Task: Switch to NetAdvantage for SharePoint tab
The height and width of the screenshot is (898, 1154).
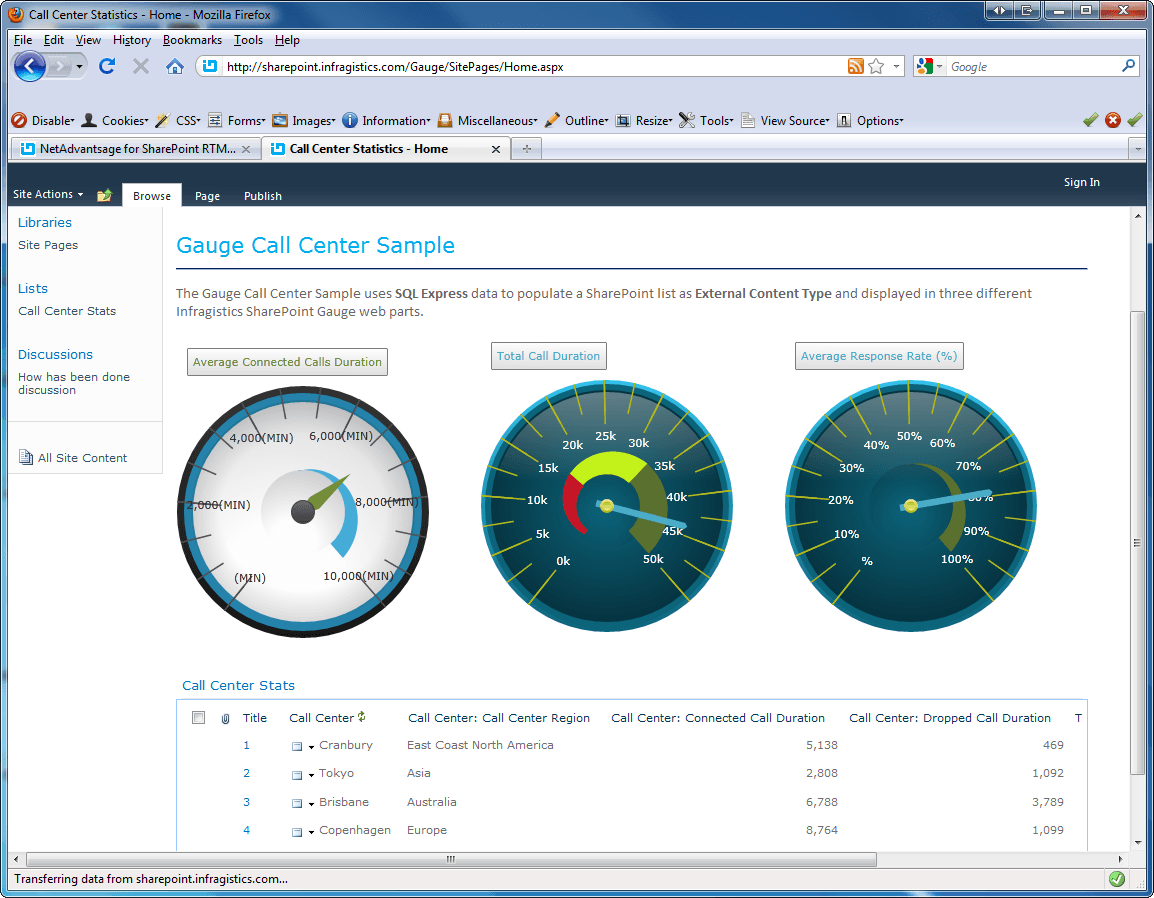Action: pos(135,149)
